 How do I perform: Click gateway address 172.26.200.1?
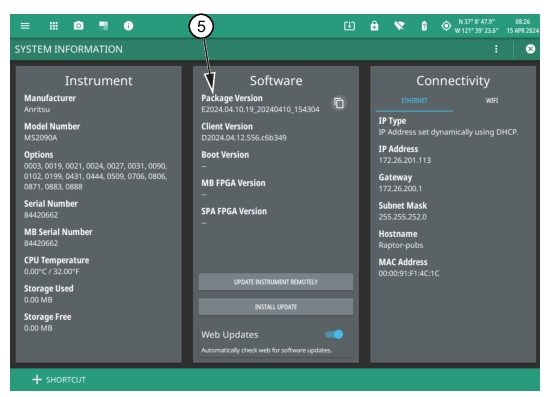(x=400, y=188)
